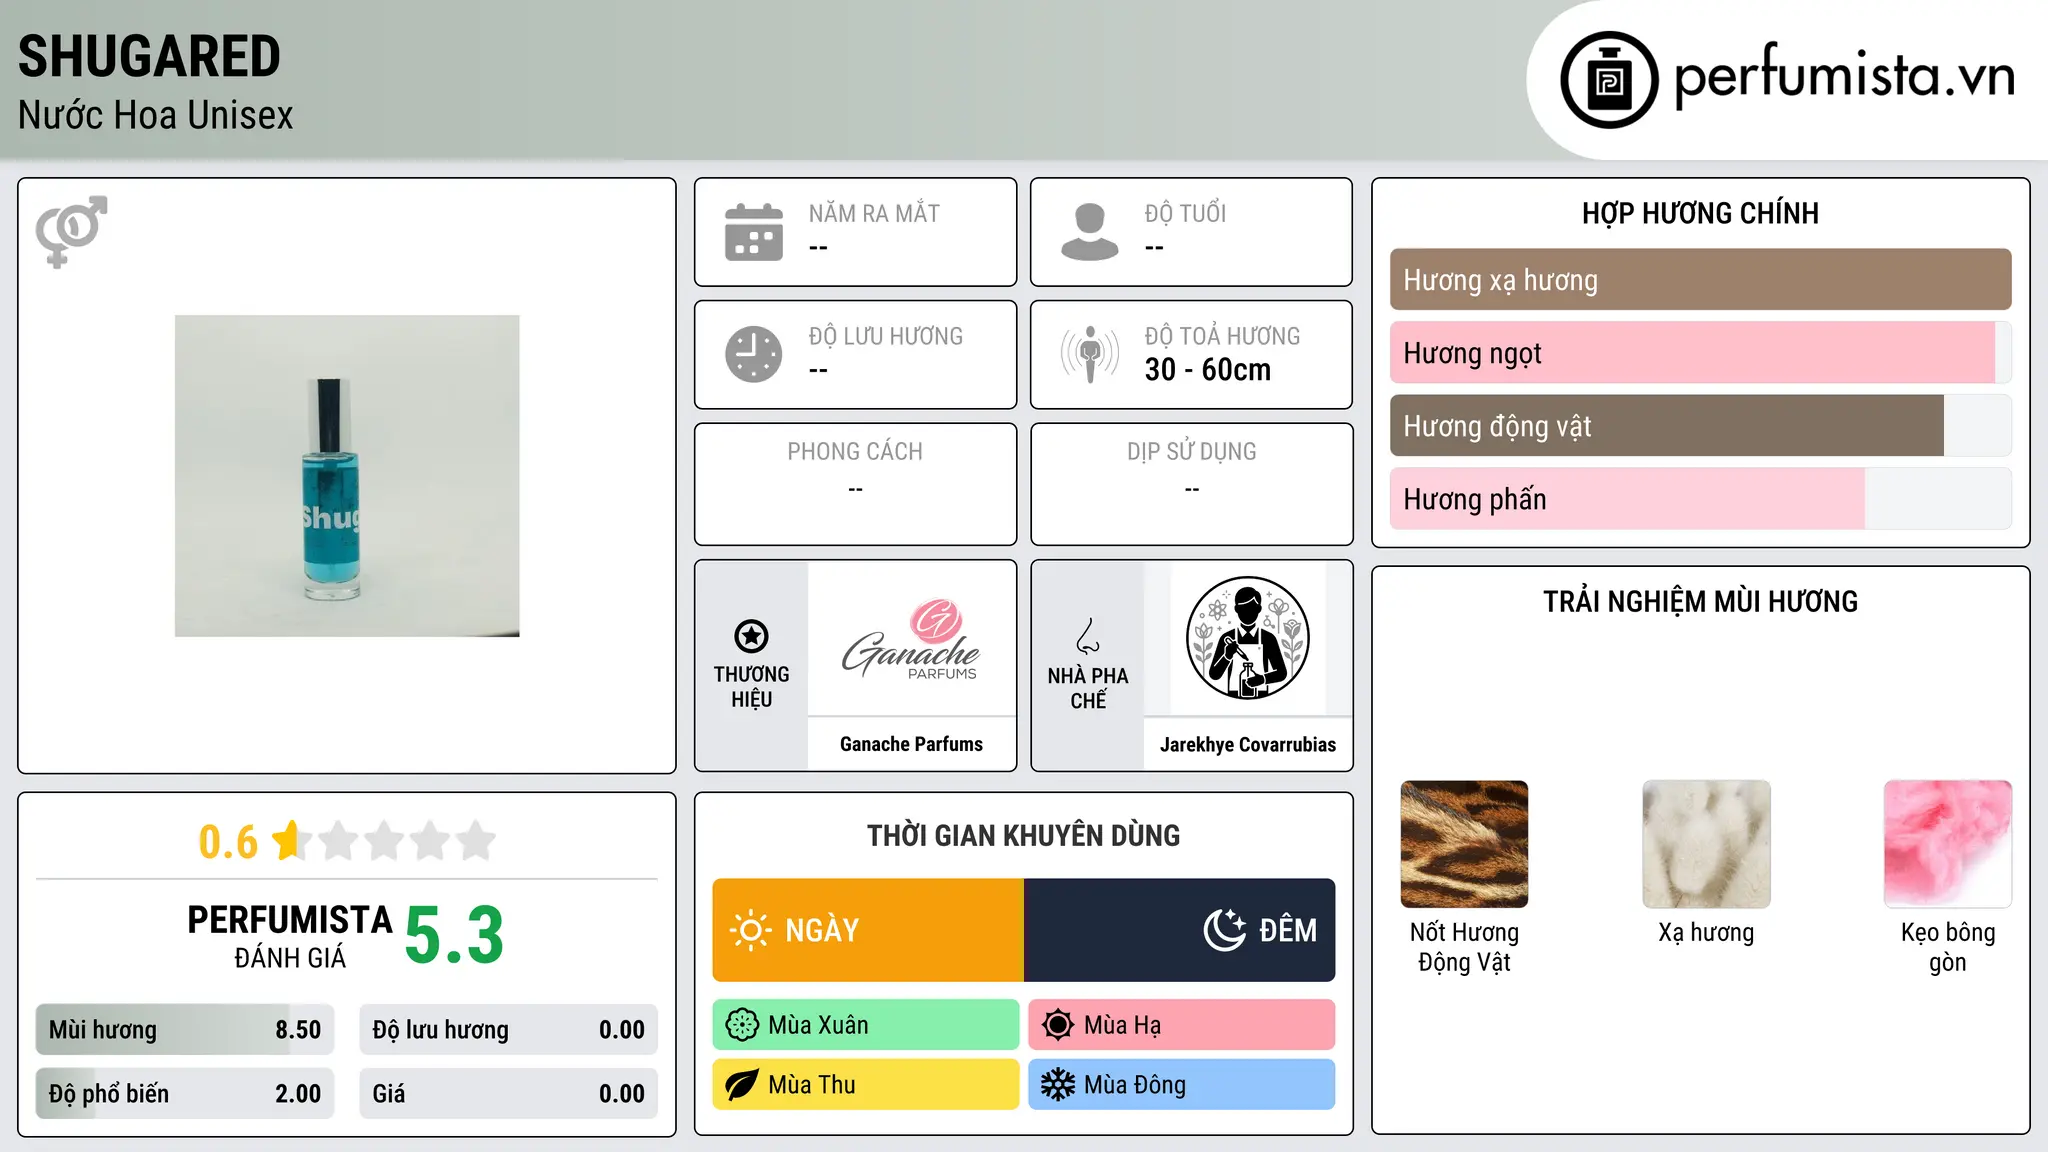Click the clock icon beside Độ lưu hương
Screen dimensions: 2048x1152
[754, 354]
